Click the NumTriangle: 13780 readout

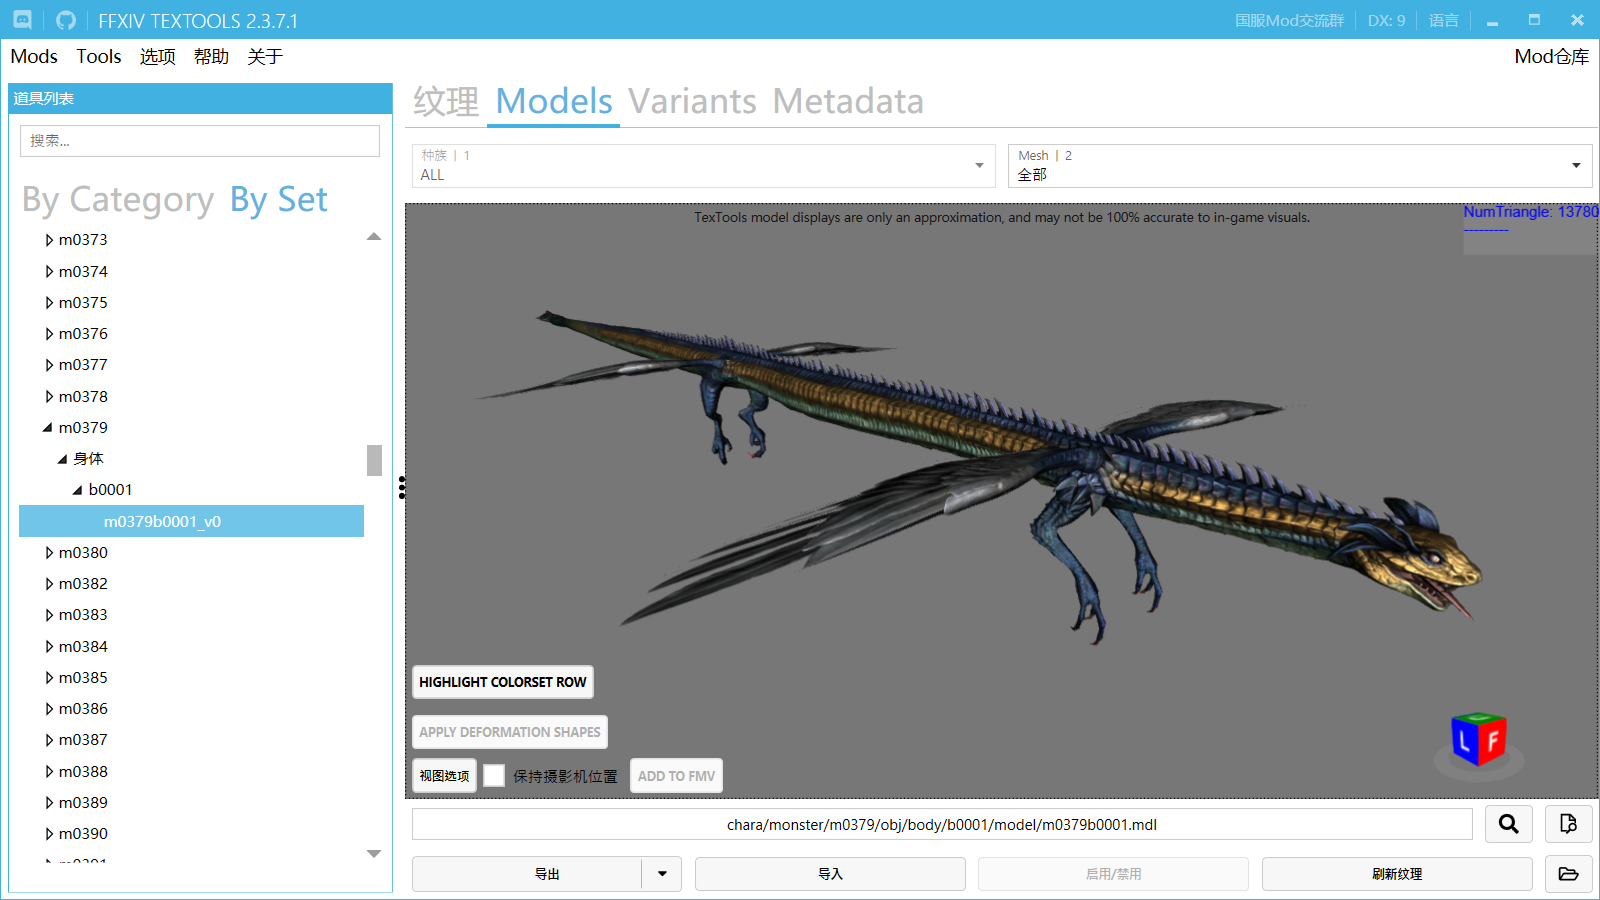1531,212
